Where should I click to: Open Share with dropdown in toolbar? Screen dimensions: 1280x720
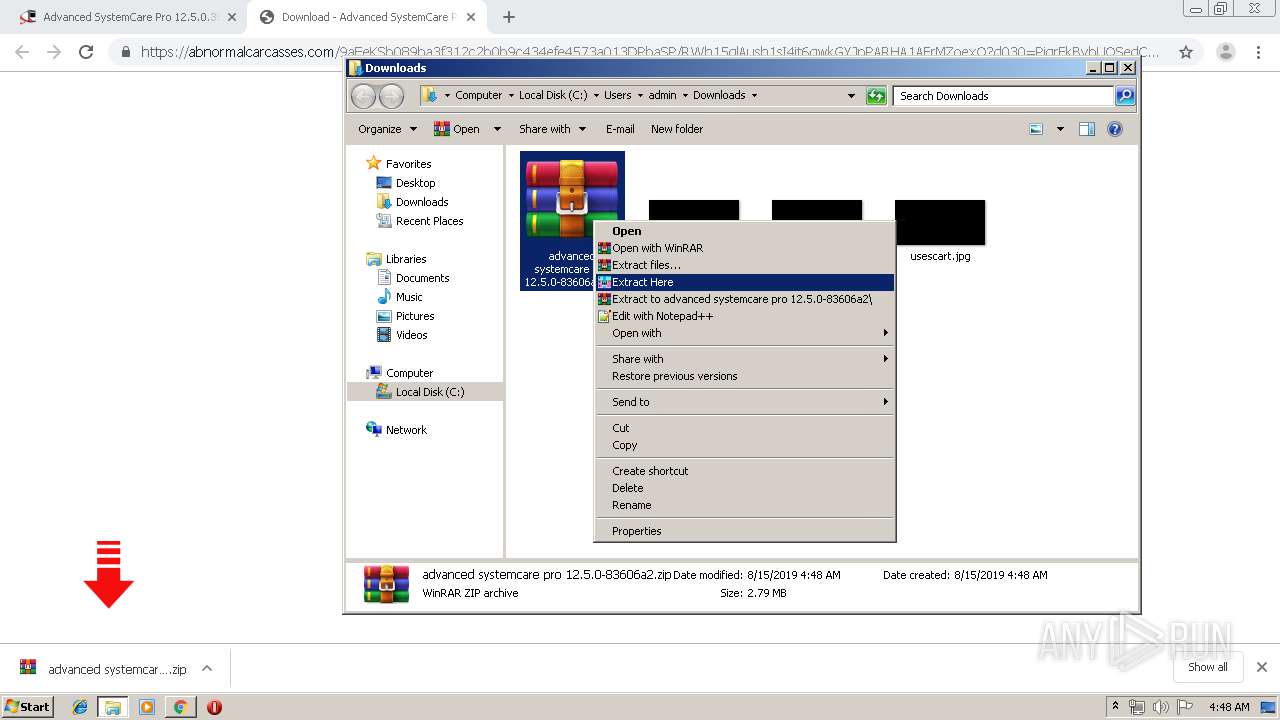[552, 129]
